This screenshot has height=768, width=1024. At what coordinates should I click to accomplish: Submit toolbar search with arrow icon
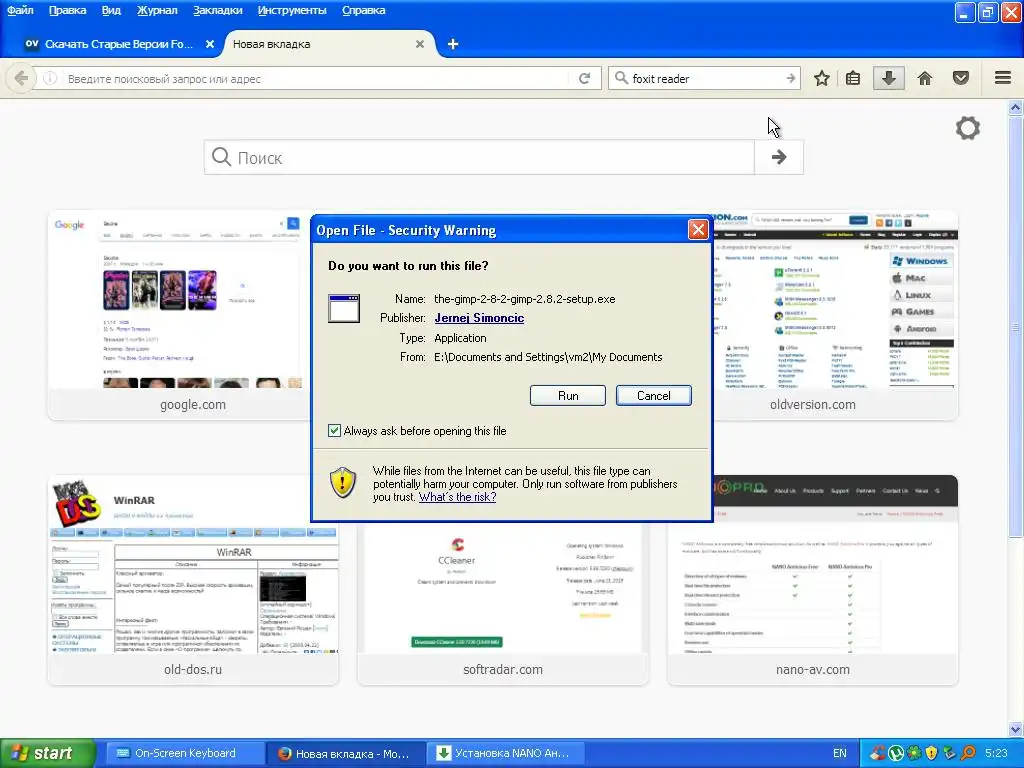(791, 78)
